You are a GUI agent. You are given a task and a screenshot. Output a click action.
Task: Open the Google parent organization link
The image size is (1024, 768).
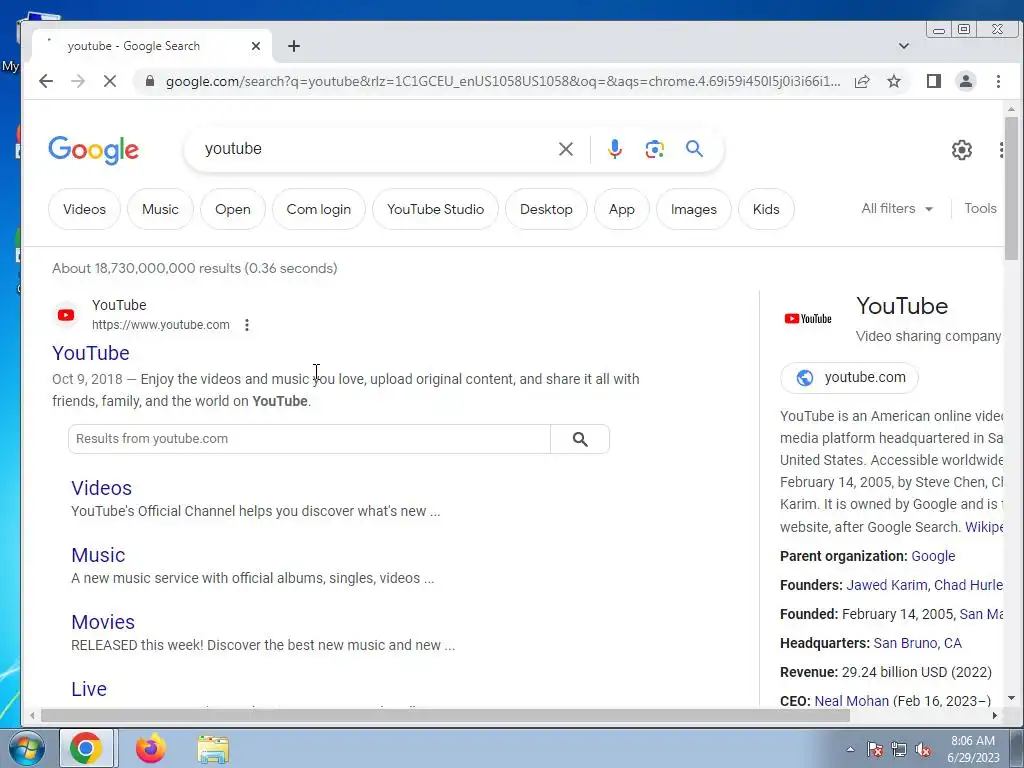(x=933, y=556)
